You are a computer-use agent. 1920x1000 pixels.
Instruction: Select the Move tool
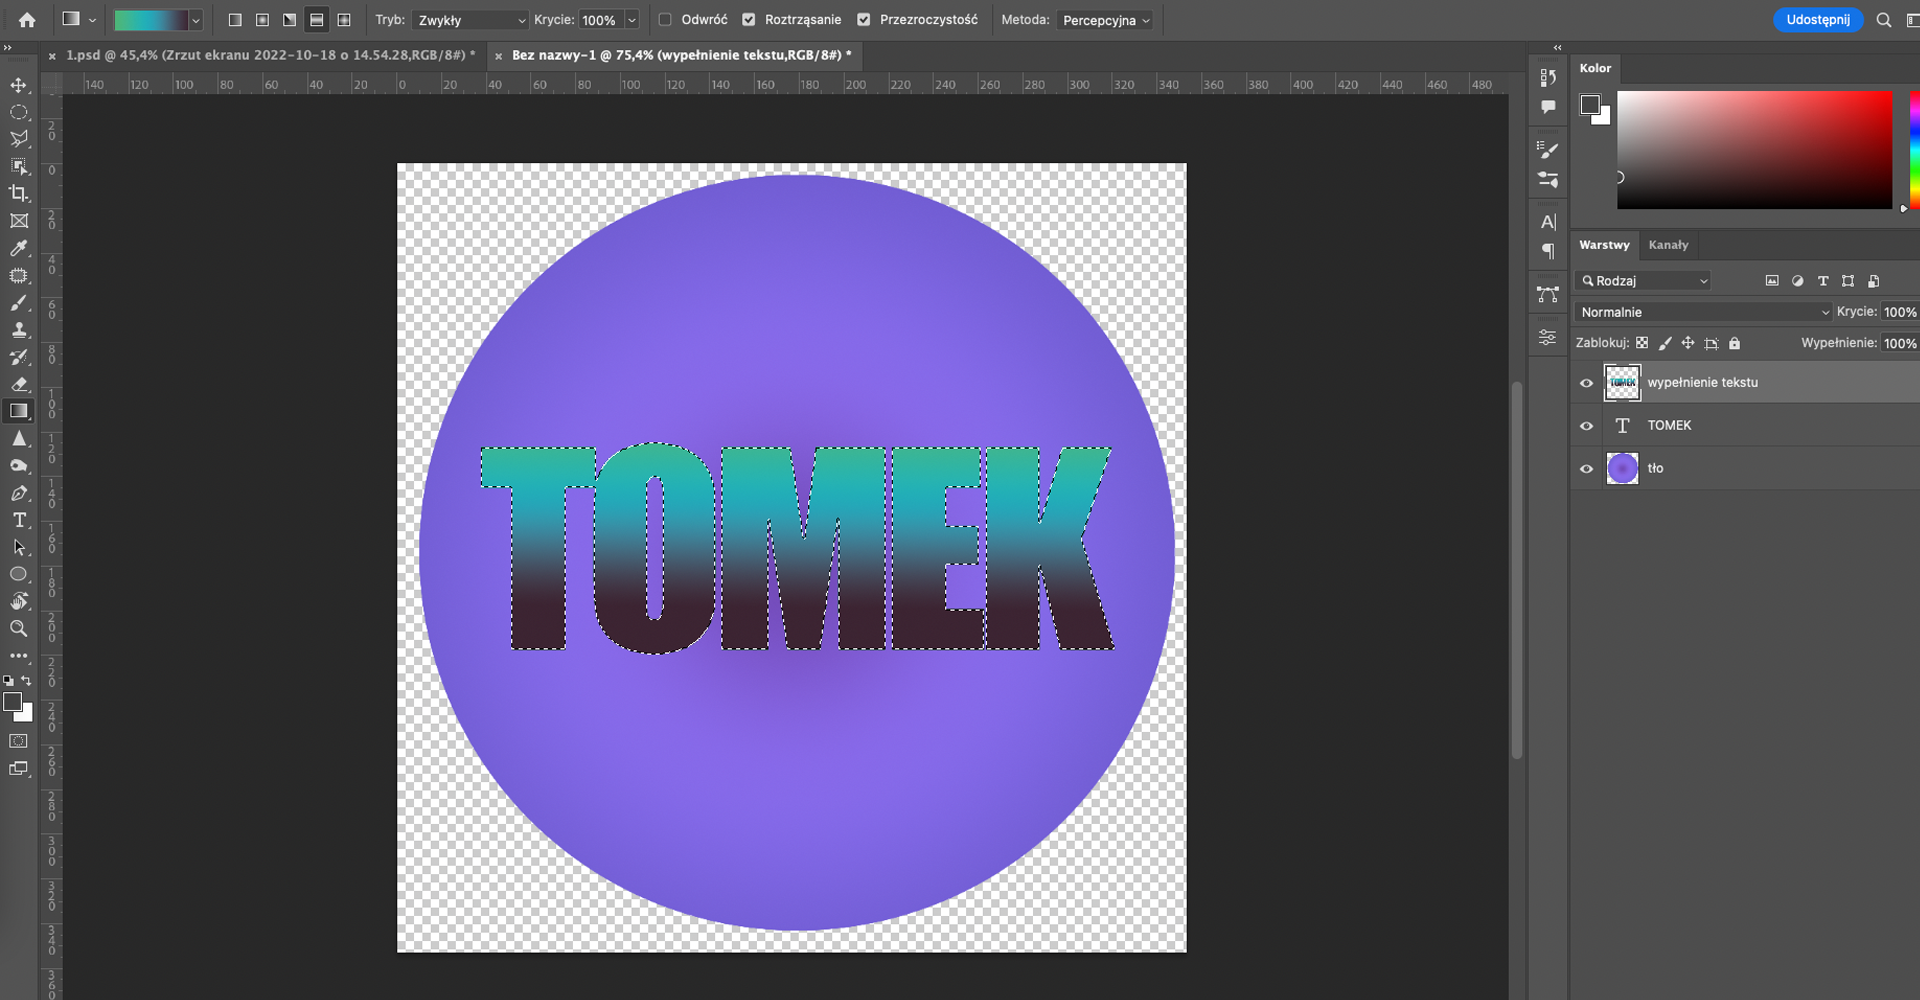pyautogui.click(x=19, y=85)
